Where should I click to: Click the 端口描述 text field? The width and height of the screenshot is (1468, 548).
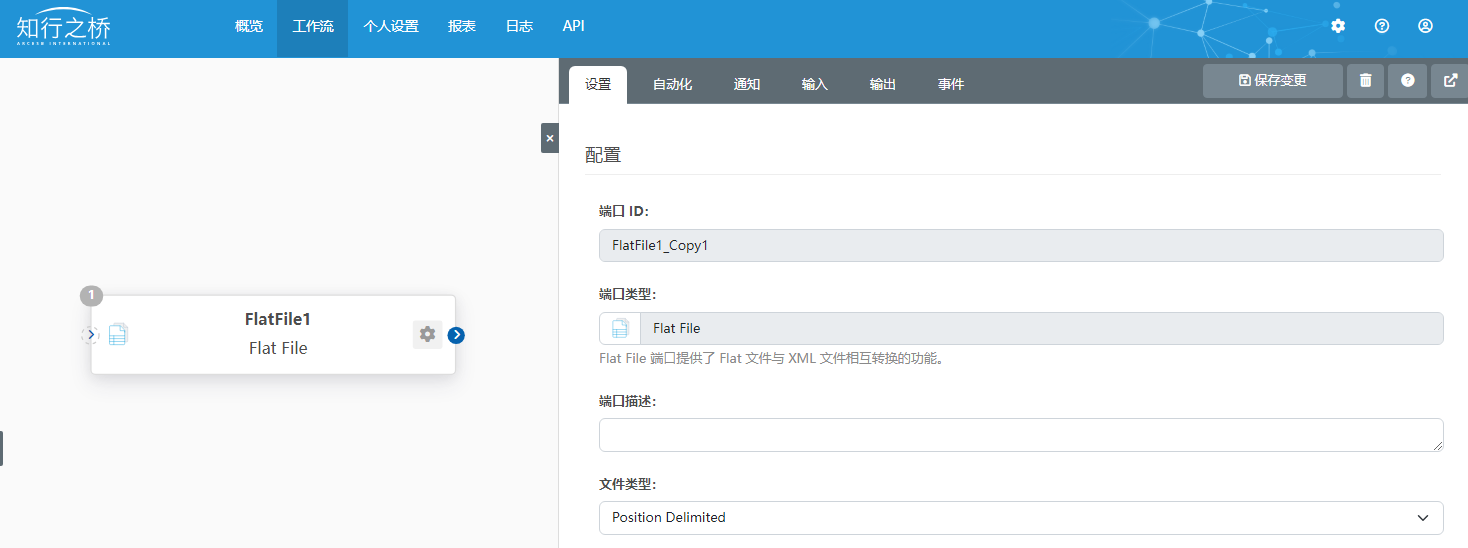(1021, 435)
